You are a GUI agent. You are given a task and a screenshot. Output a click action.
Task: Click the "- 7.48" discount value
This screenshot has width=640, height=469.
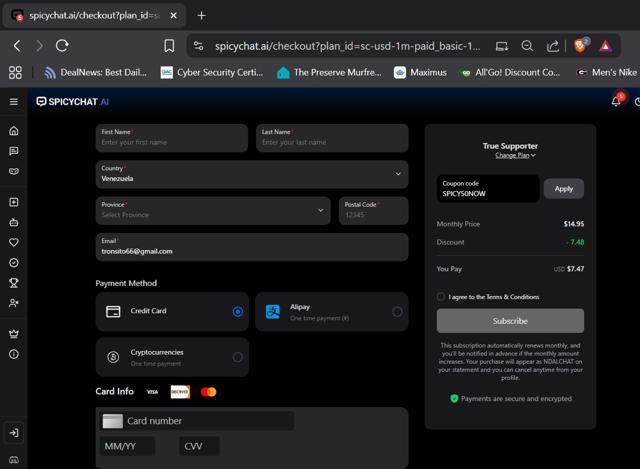pyautogui.click(x=575, y=242)
